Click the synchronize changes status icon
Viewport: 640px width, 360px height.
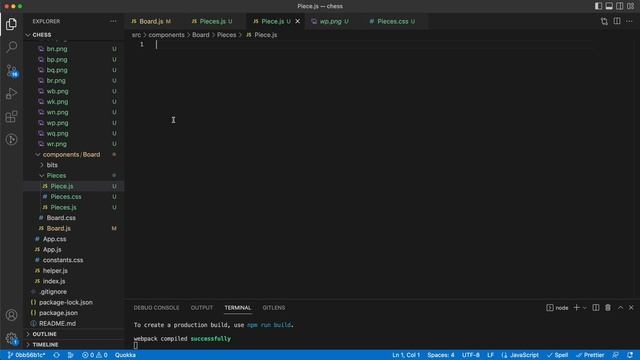pyautogui.click(x=57, y=355)
